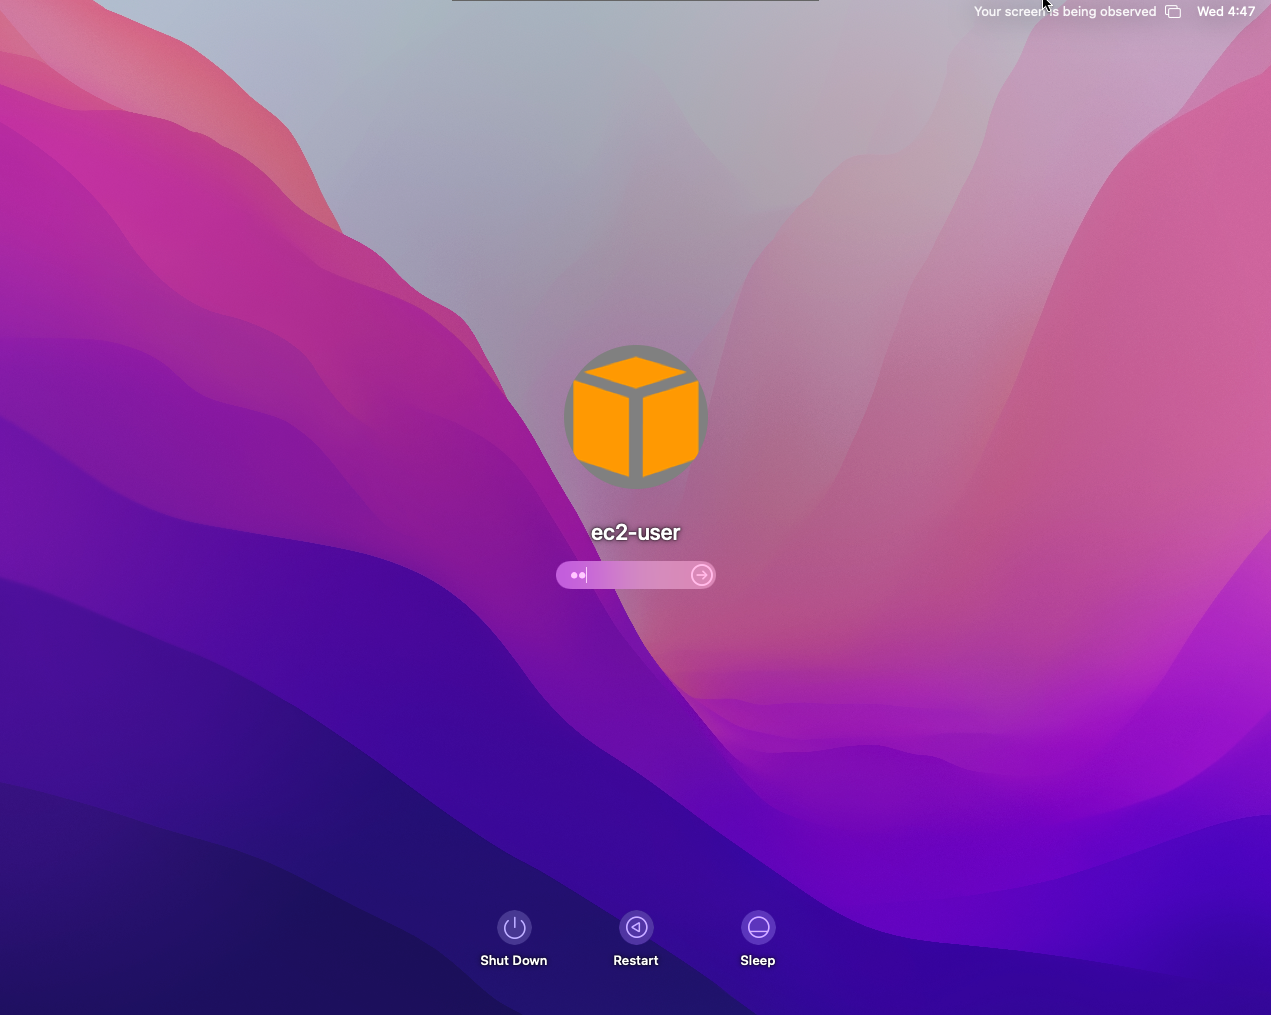This screenshot has height=1015, width=1271.
Task: Submit password with the arrow button
Action: [x=702, y=575]
